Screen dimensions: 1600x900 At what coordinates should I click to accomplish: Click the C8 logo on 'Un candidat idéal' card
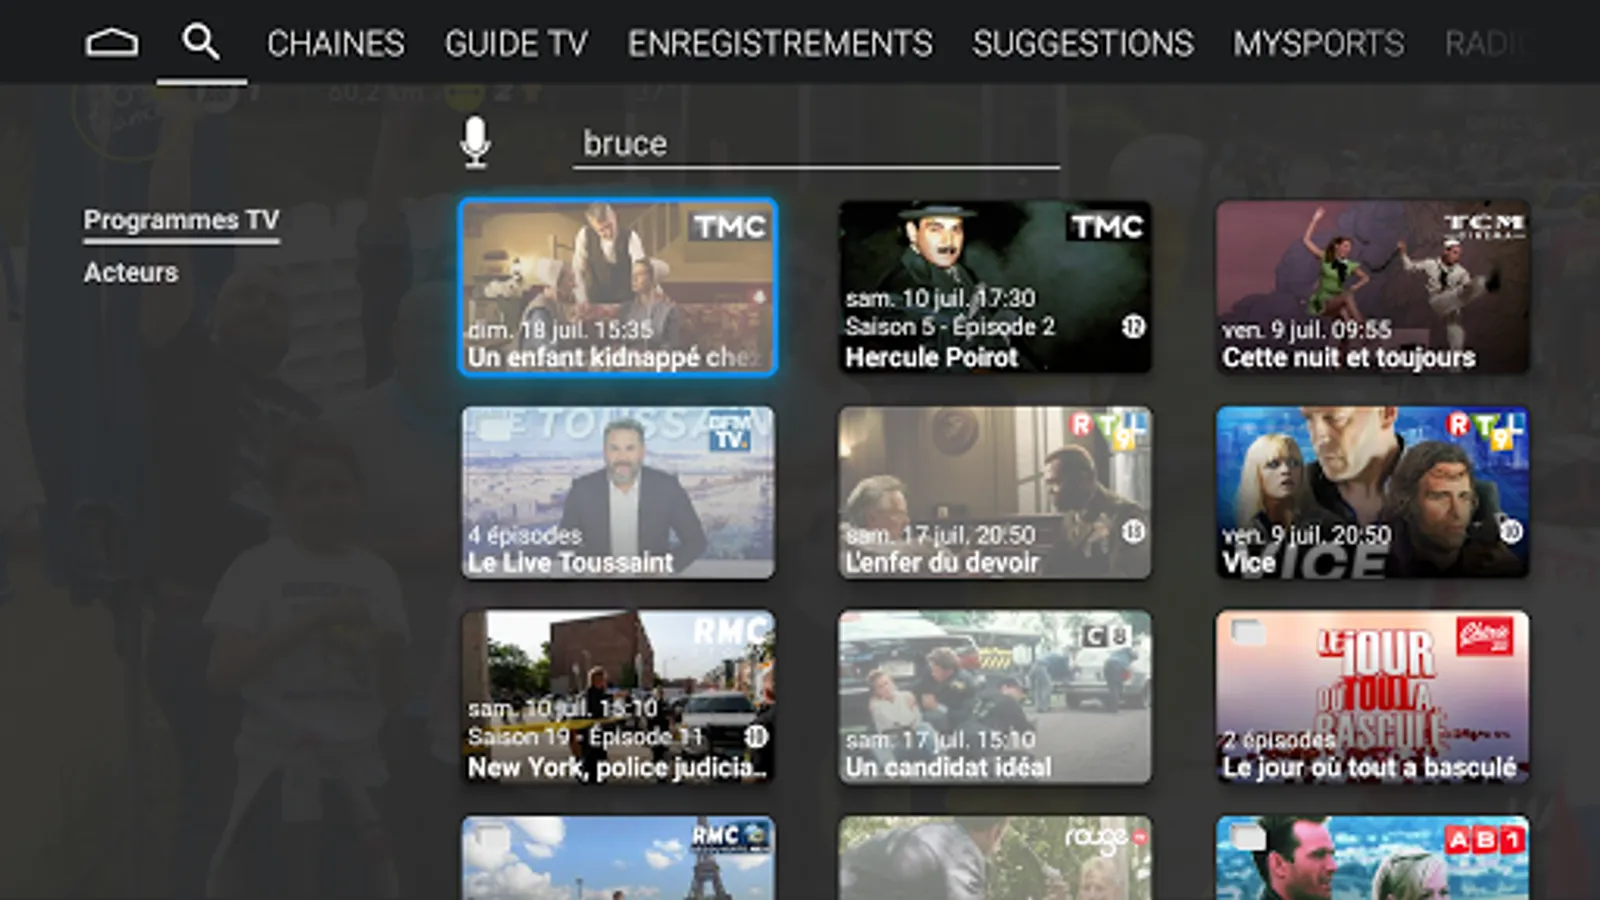(x=1107, y=636)
